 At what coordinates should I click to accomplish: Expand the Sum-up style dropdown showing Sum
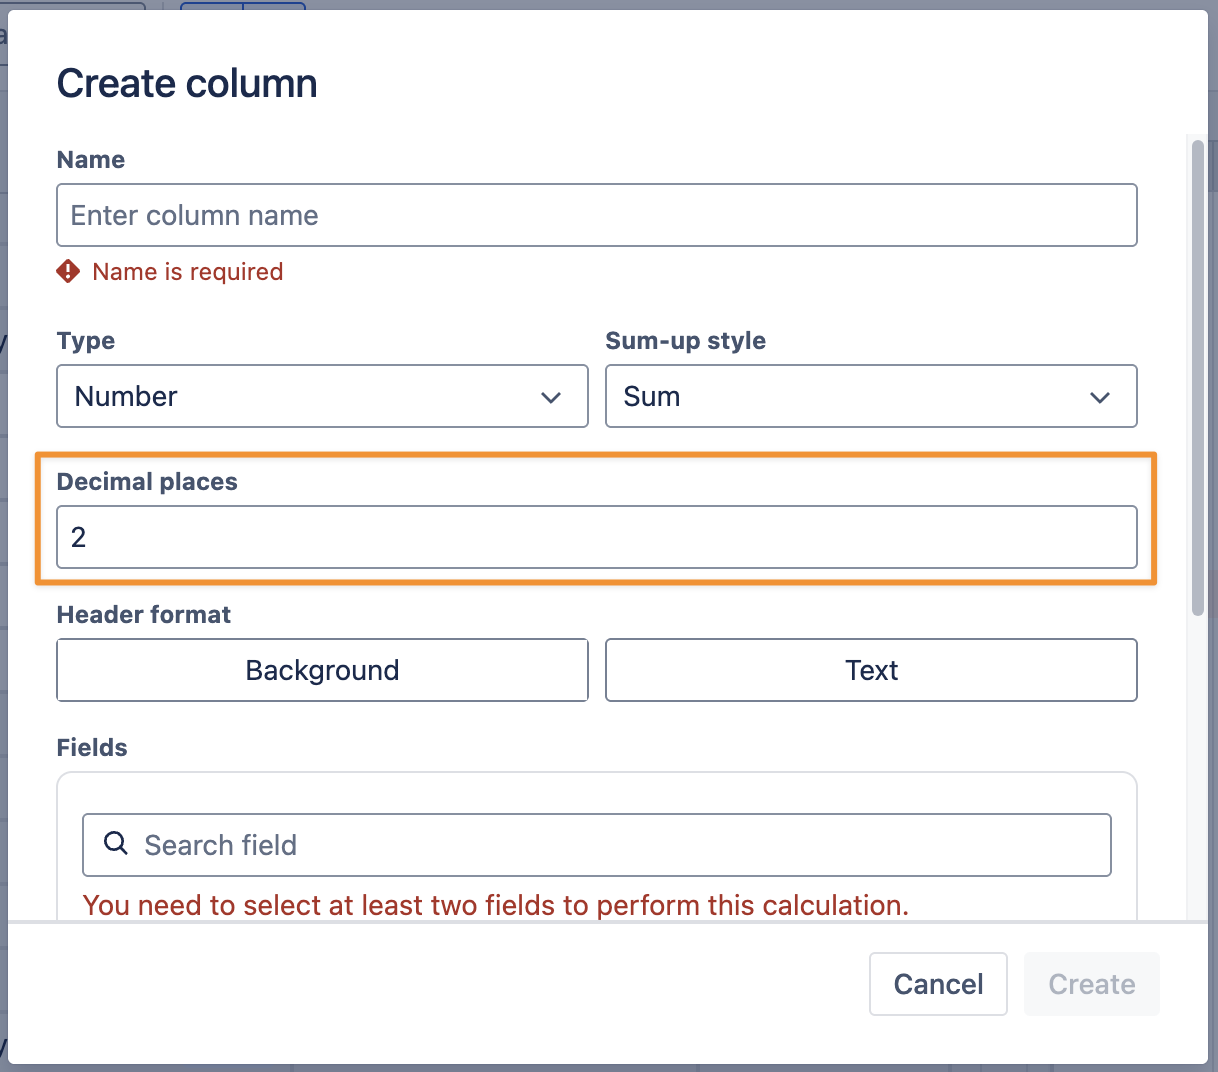(870, 396)
